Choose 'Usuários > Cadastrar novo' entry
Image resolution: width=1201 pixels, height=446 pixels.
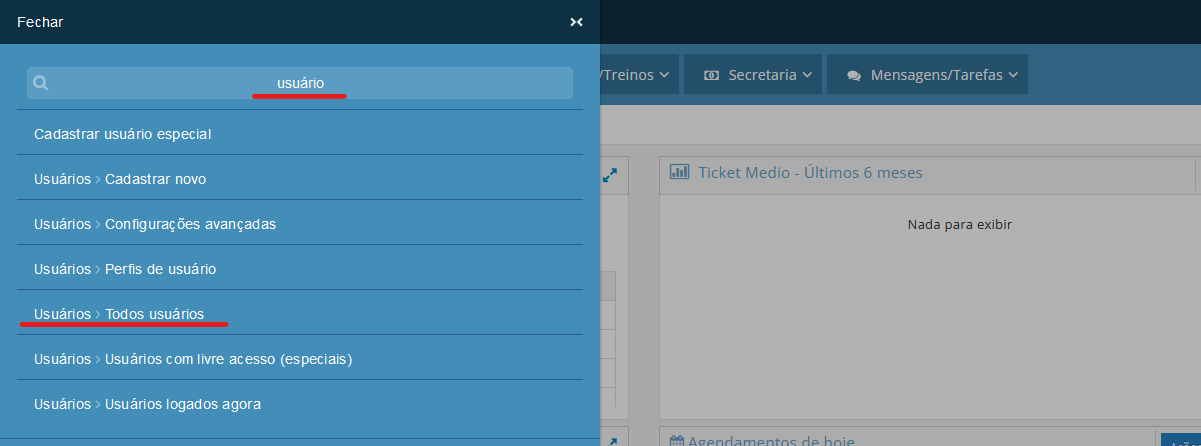point(120,179)
